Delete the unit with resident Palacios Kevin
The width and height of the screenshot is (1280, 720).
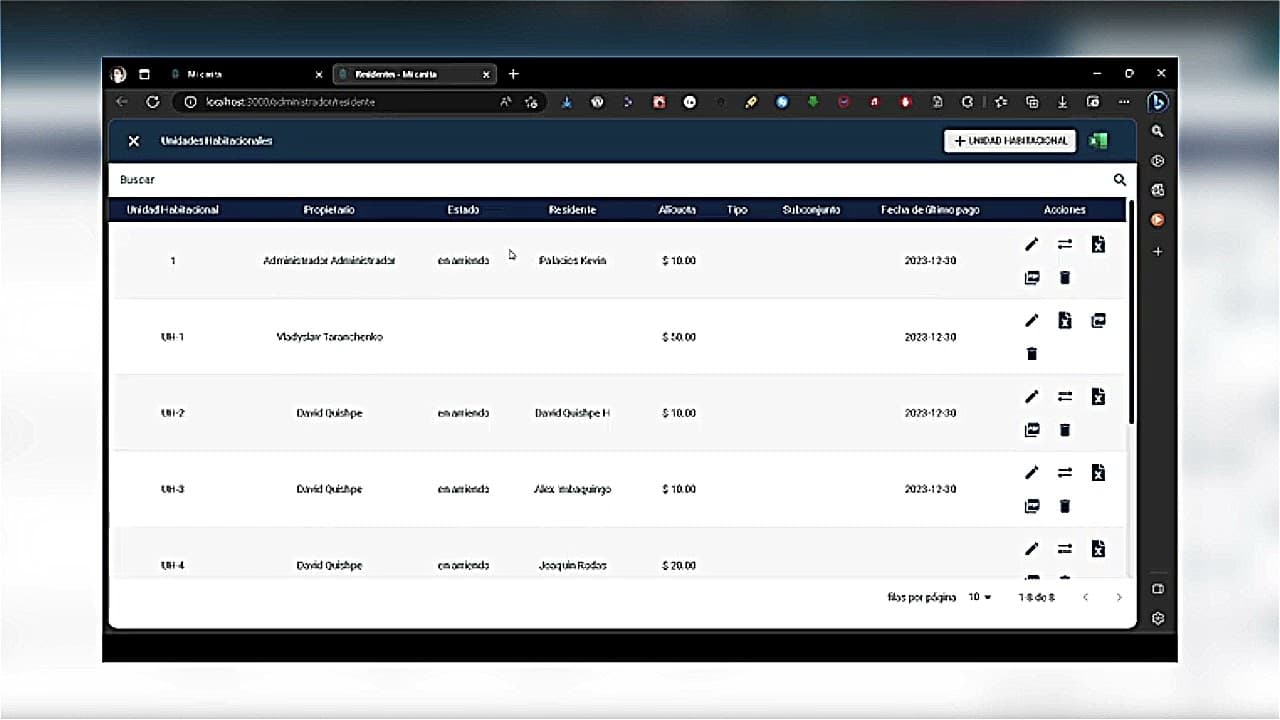1065,277
